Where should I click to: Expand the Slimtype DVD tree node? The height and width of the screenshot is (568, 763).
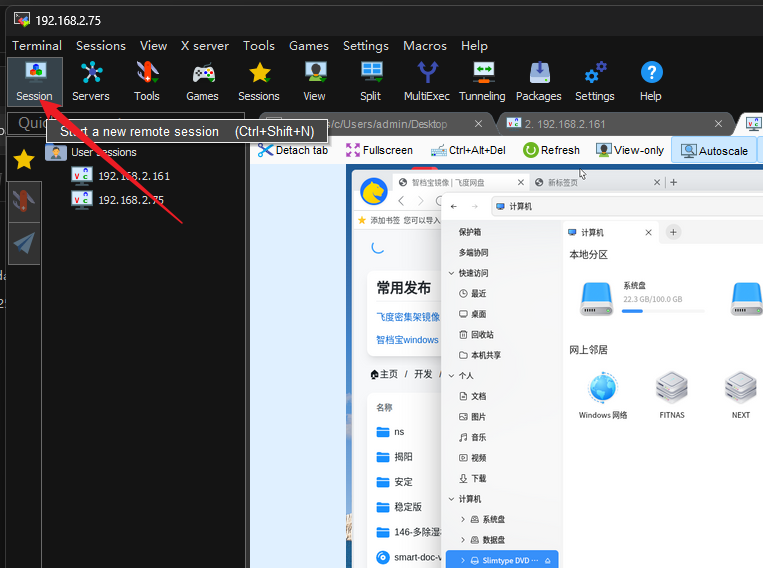463,561
